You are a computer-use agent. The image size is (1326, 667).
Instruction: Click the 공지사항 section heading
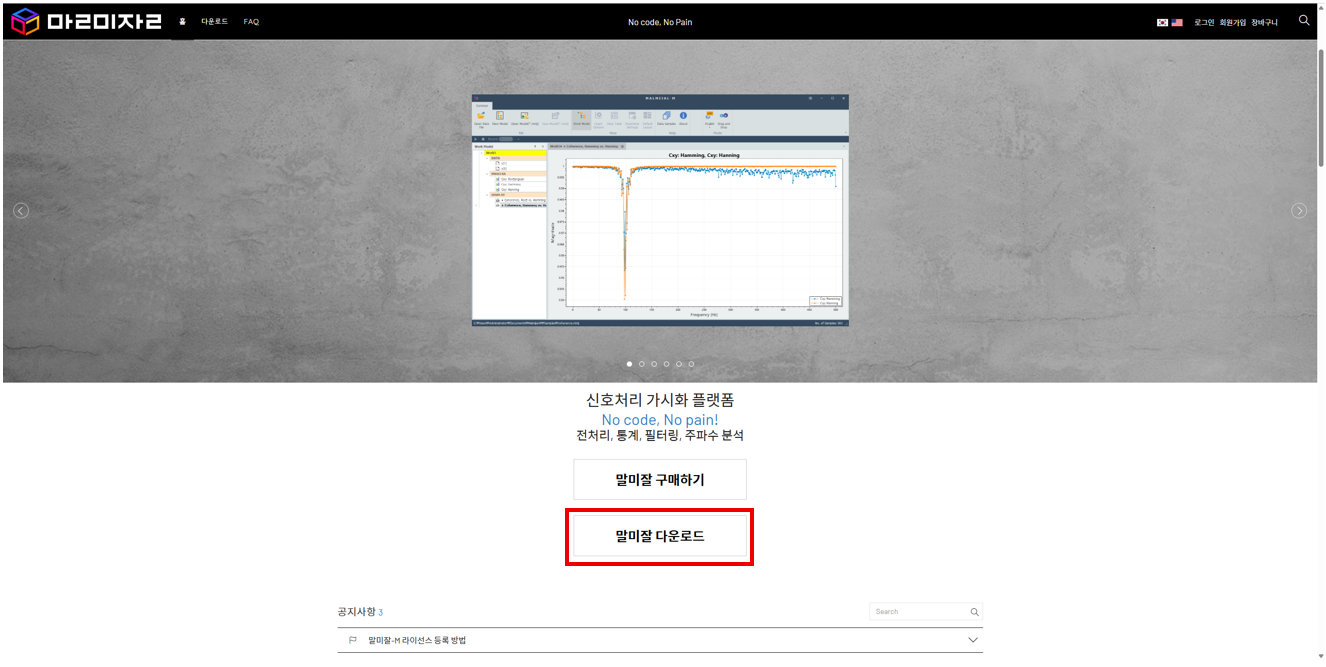[357, 611]
